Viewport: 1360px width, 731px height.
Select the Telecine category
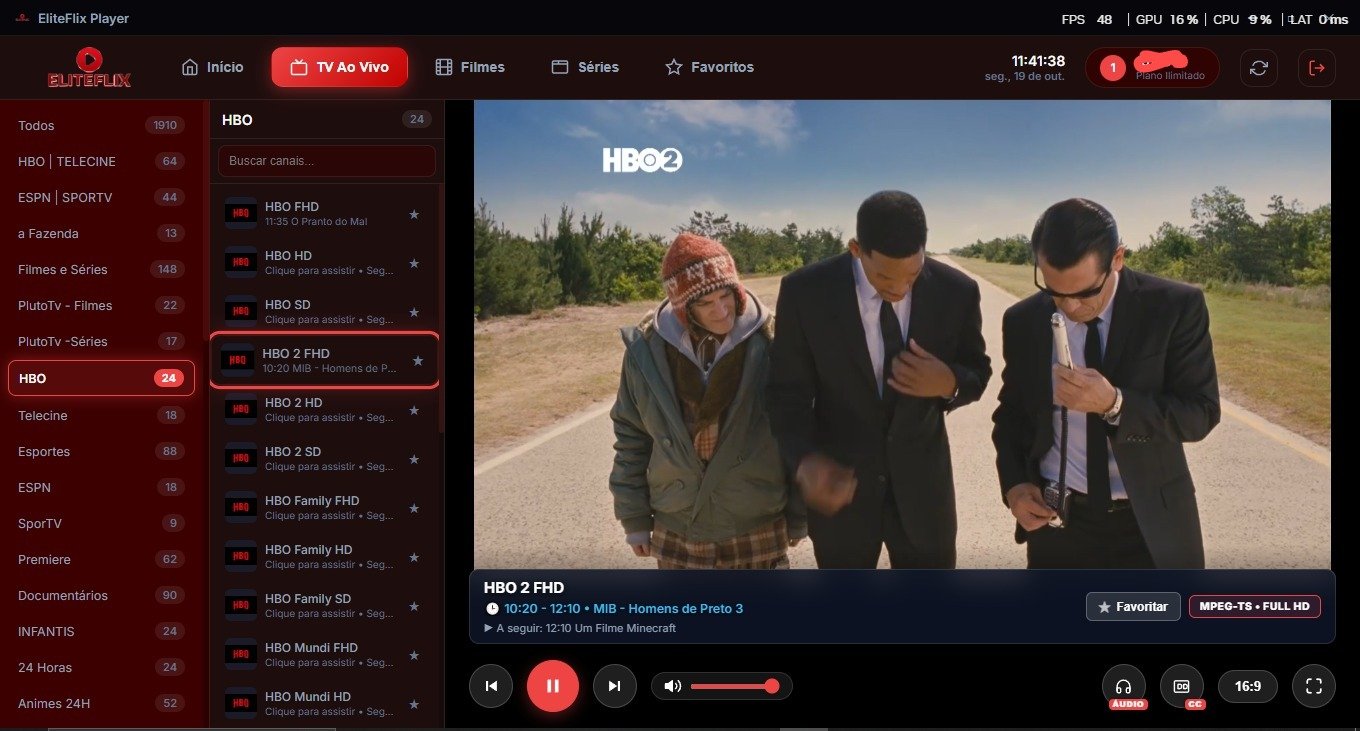pos(100,415)
